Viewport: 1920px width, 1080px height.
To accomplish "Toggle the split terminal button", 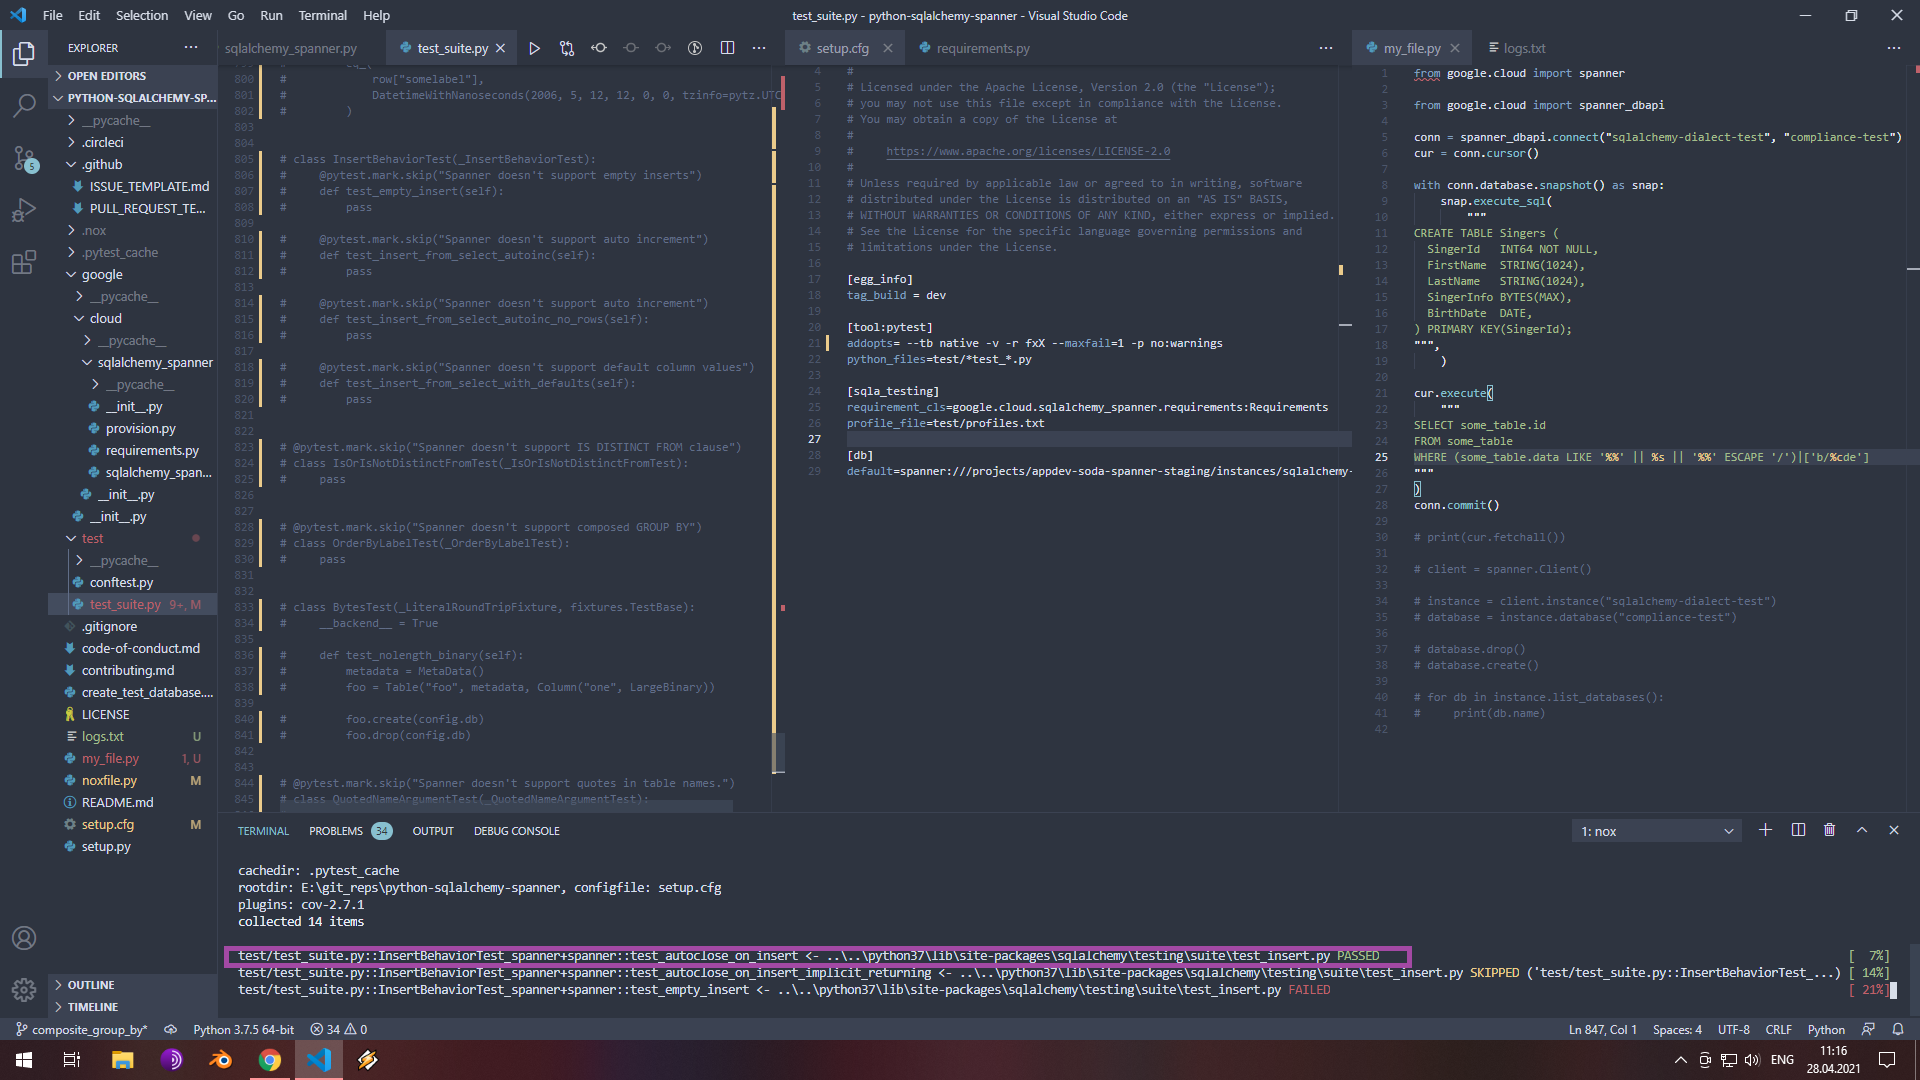I will coord(1798,830).
